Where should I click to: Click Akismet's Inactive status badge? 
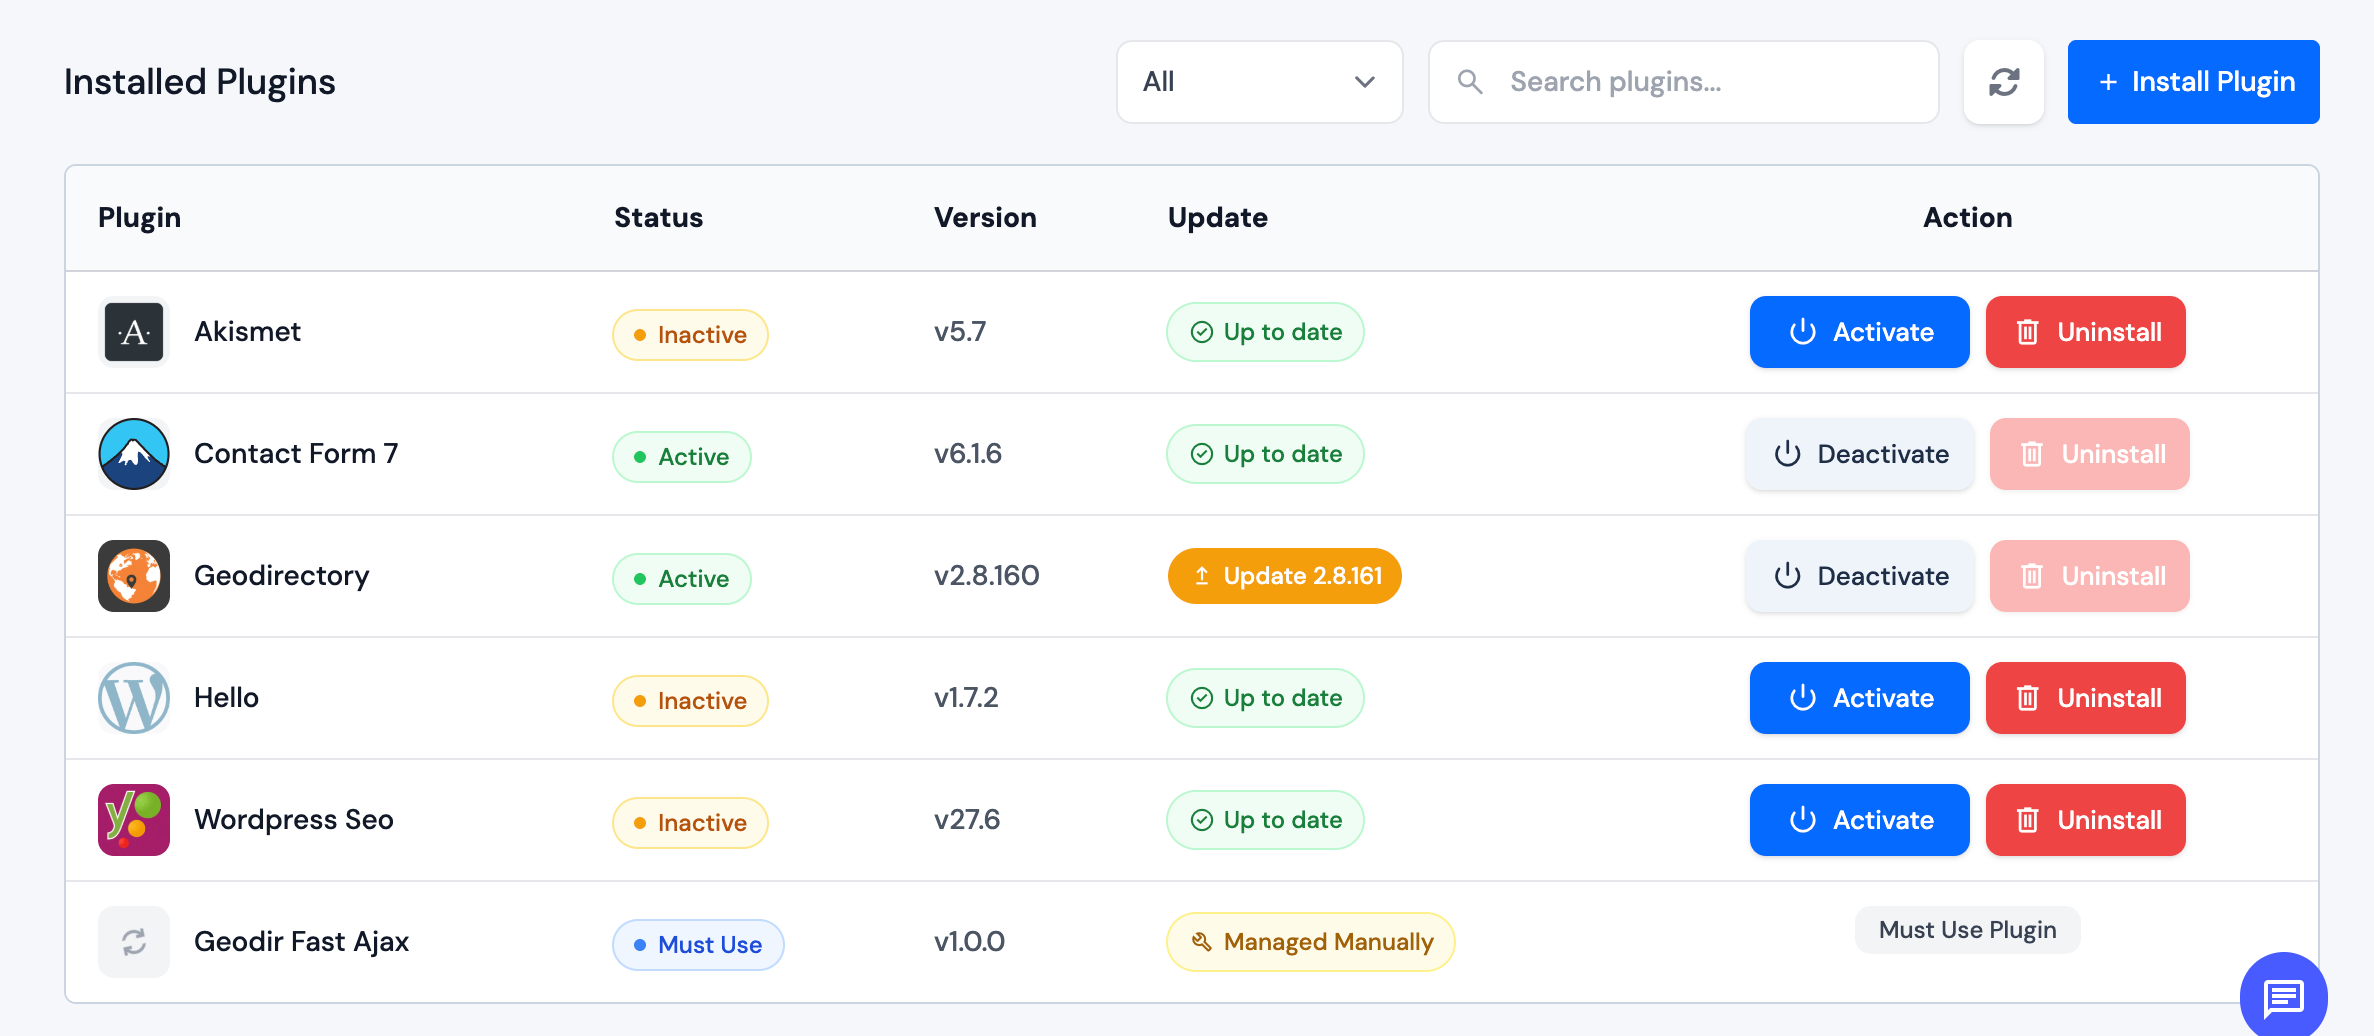tap(690, 335)
